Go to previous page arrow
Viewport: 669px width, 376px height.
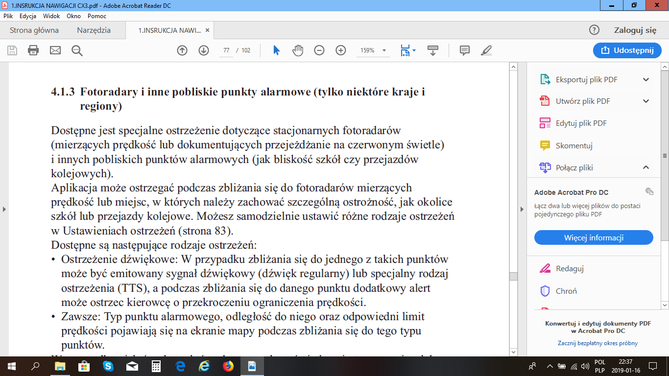pyautogui.click(x=182, y=50)
